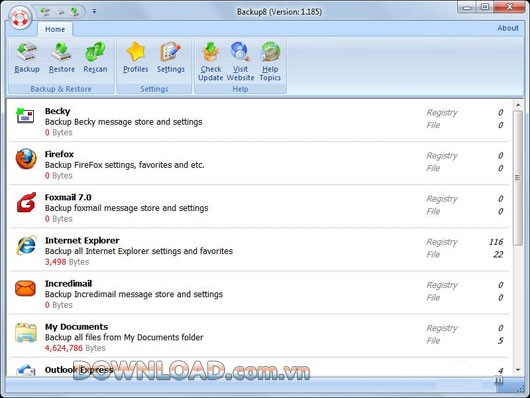Image resolution: width=530 pixels, height=398 pixels.
Task: Click the '3,498 Bytes' size text
Action: point(67,262)
